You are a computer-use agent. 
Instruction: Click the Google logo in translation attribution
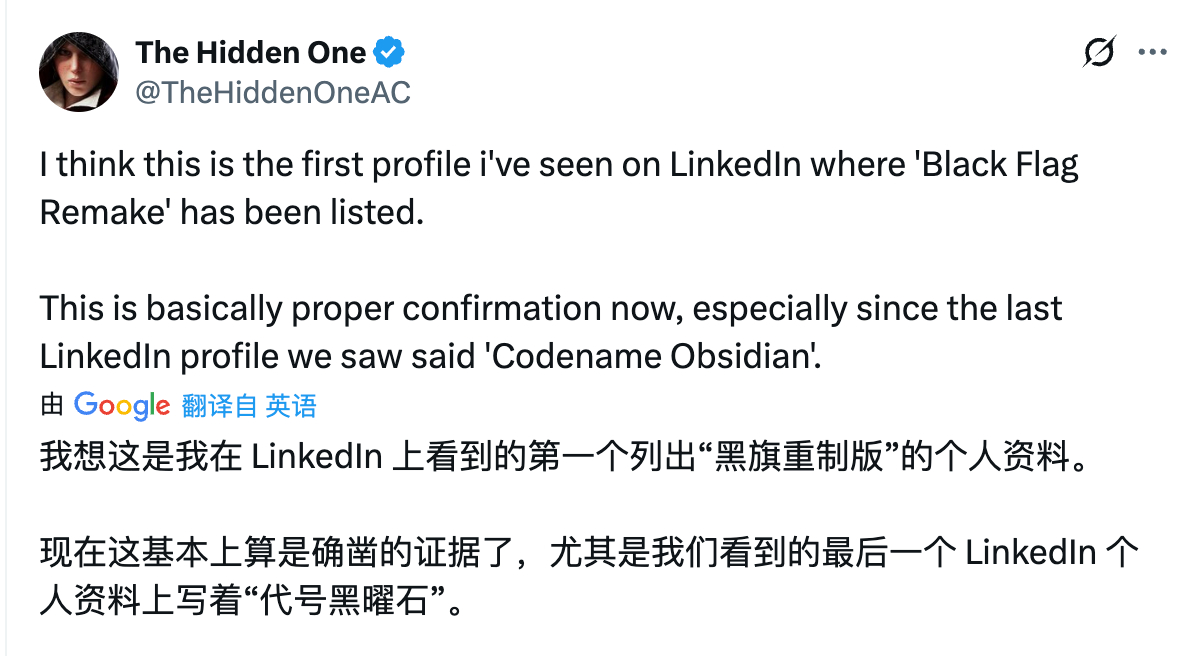click(x=121, y=405)
